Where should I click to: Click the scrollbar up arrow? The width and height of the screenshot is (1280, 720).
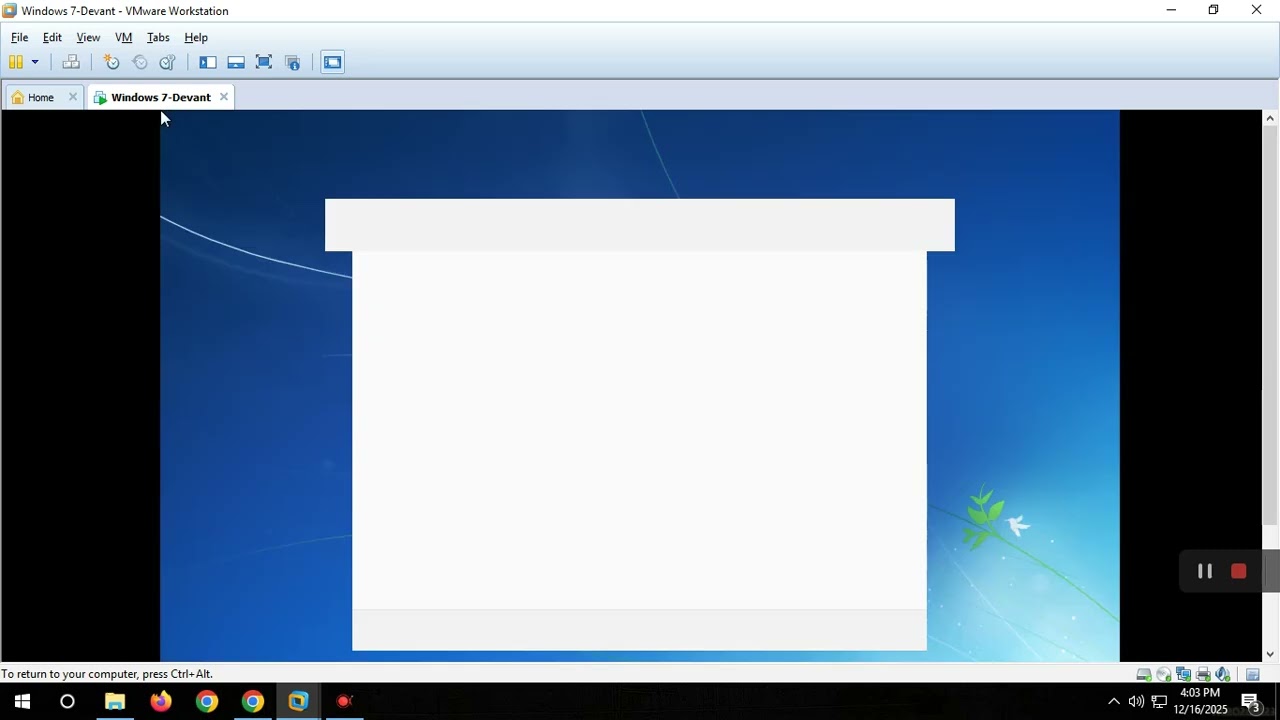click(1271, 118)
